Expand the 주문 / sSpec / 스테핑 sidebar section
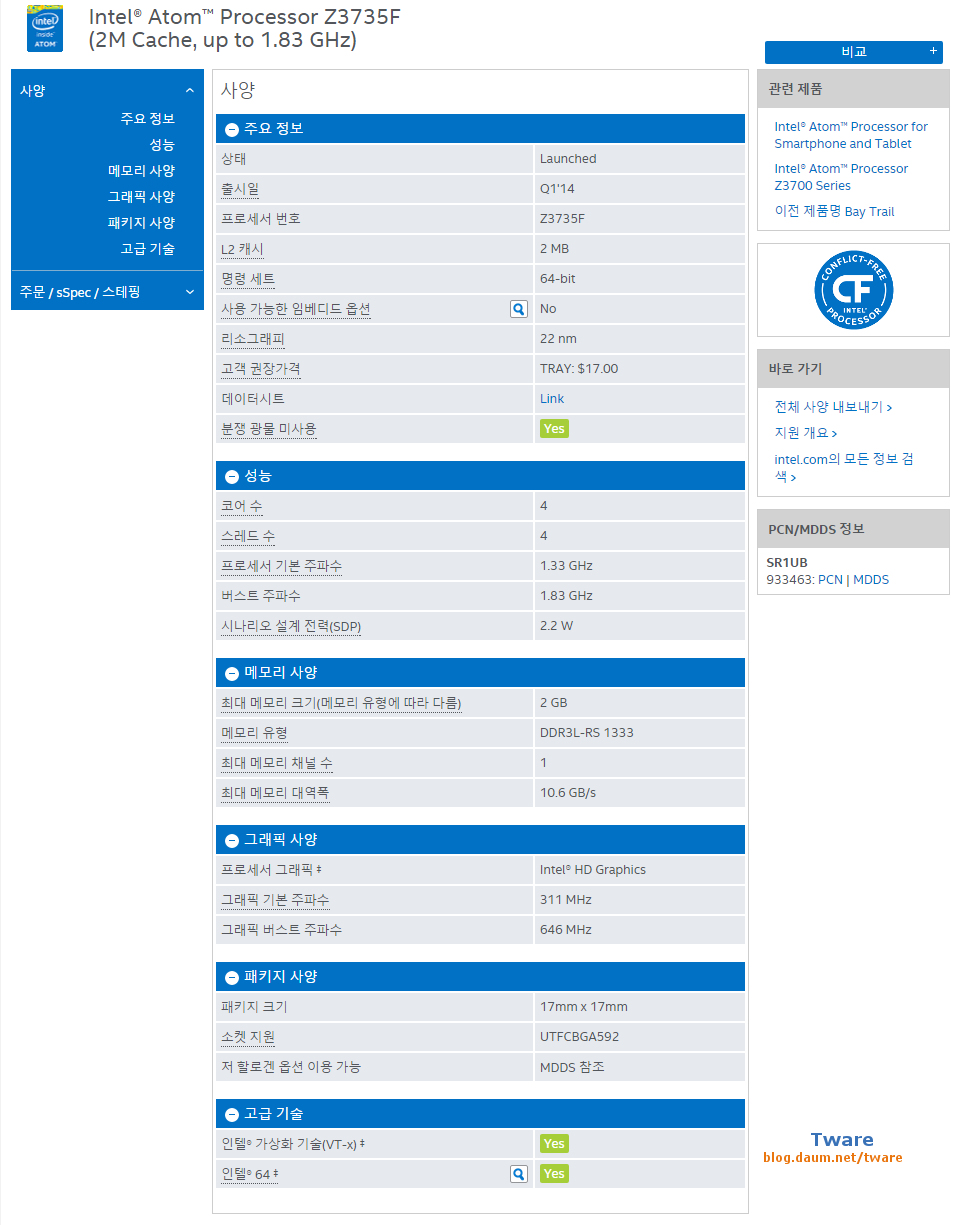 click(x=107, y=292)
